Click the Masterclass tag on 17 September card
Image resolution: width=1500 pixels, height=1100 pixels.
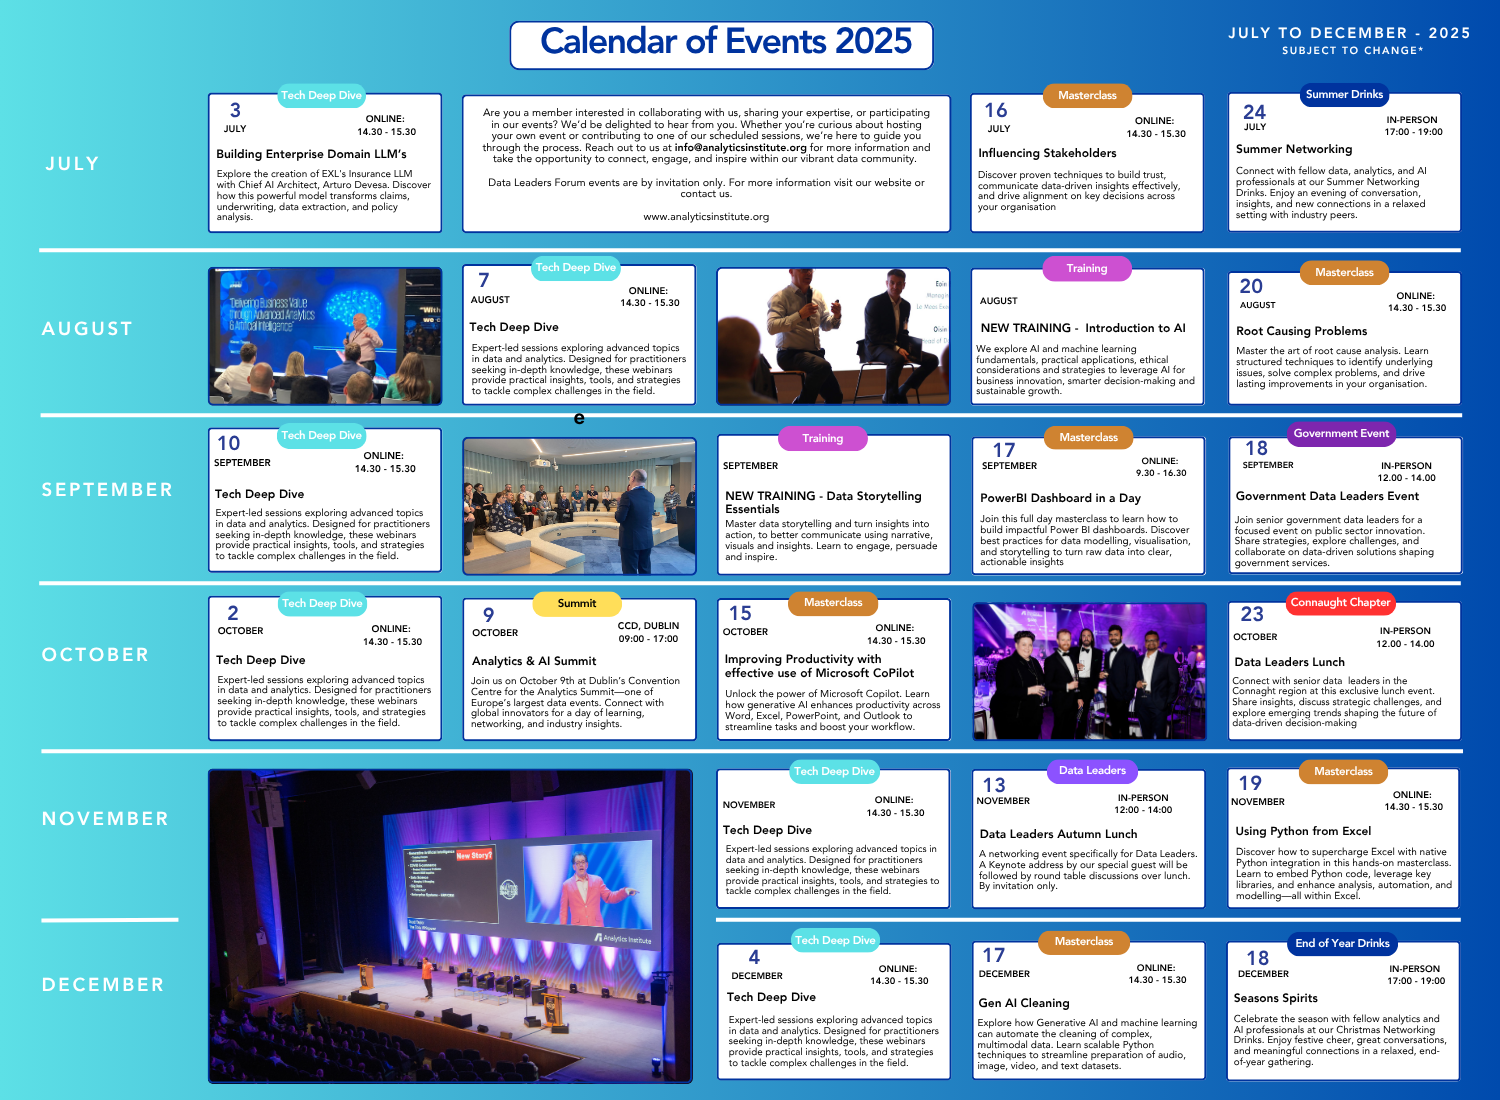1088,437
